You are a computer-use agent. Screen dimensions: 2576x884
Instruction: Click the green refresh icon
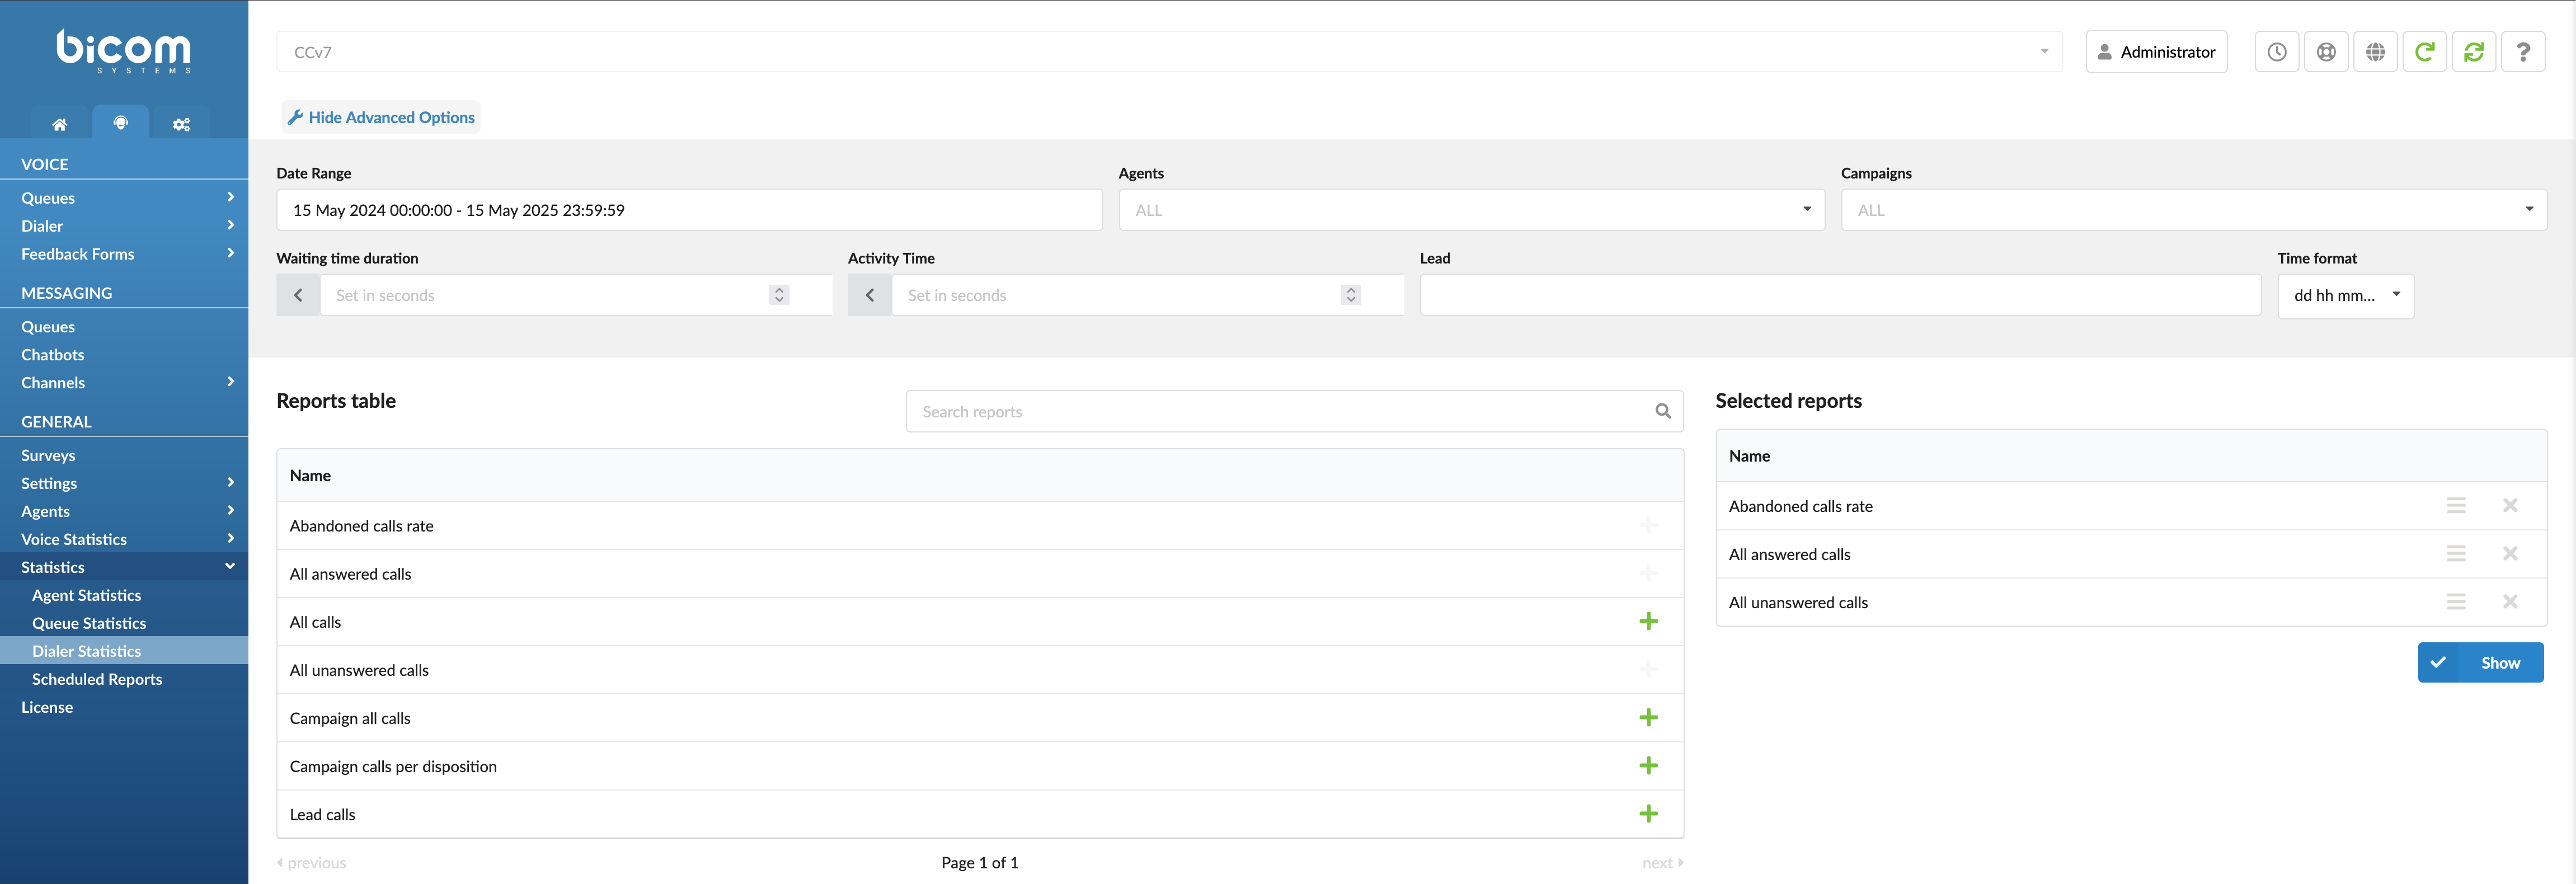point(2425,51)
